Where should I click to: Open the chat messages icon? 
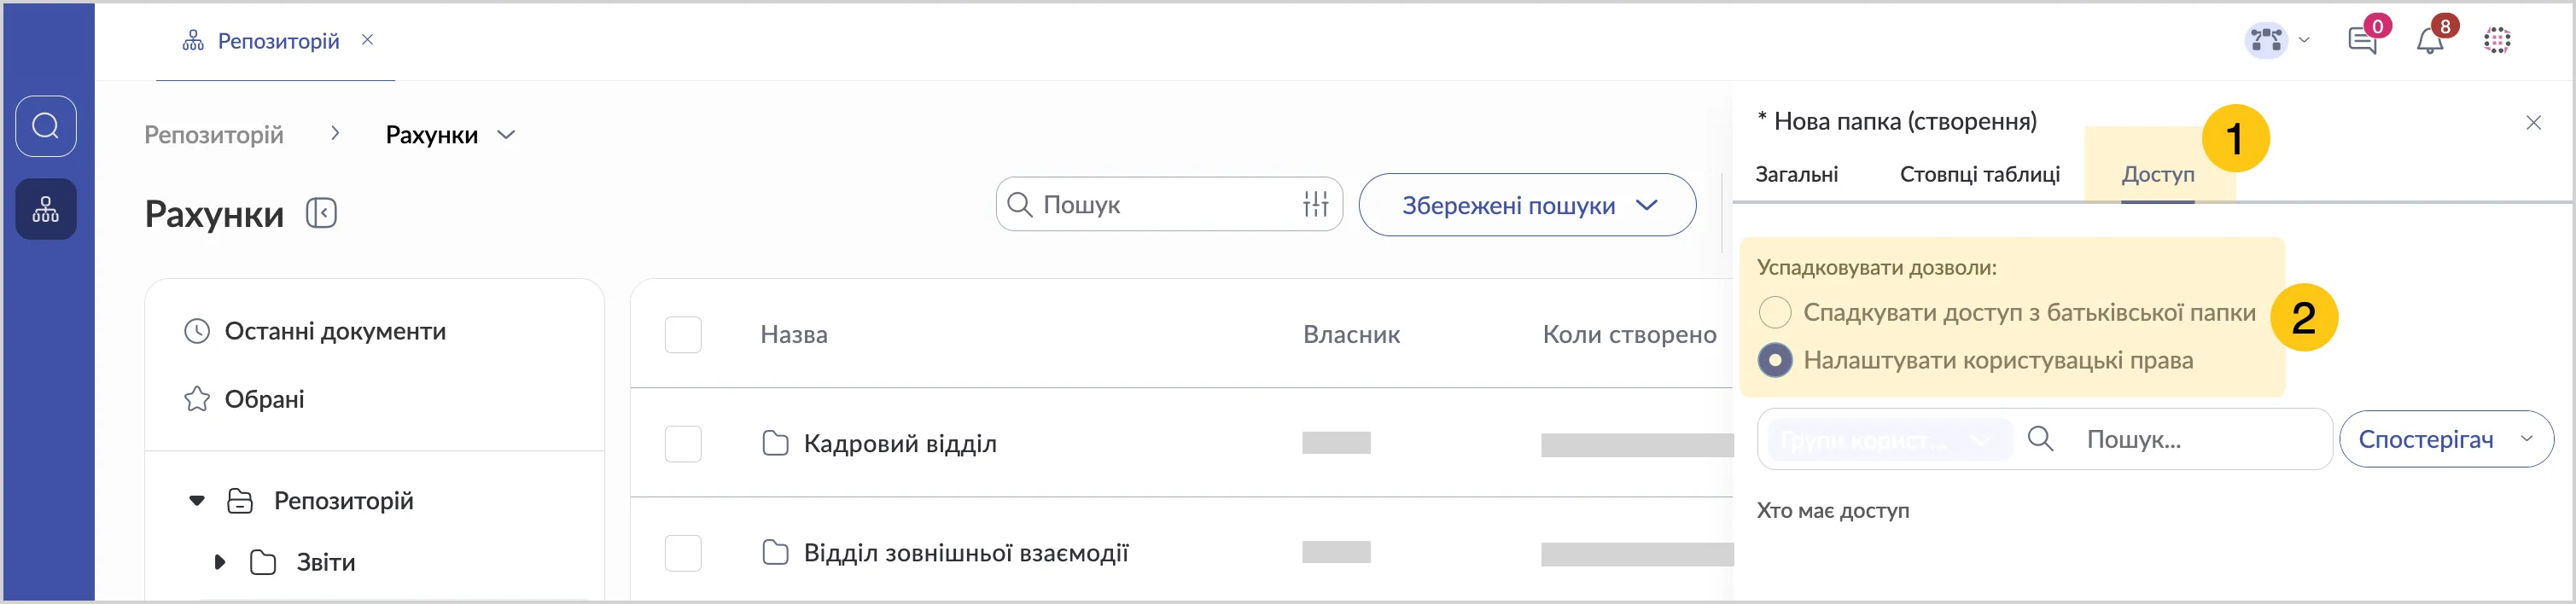[x=2362, y=41]
